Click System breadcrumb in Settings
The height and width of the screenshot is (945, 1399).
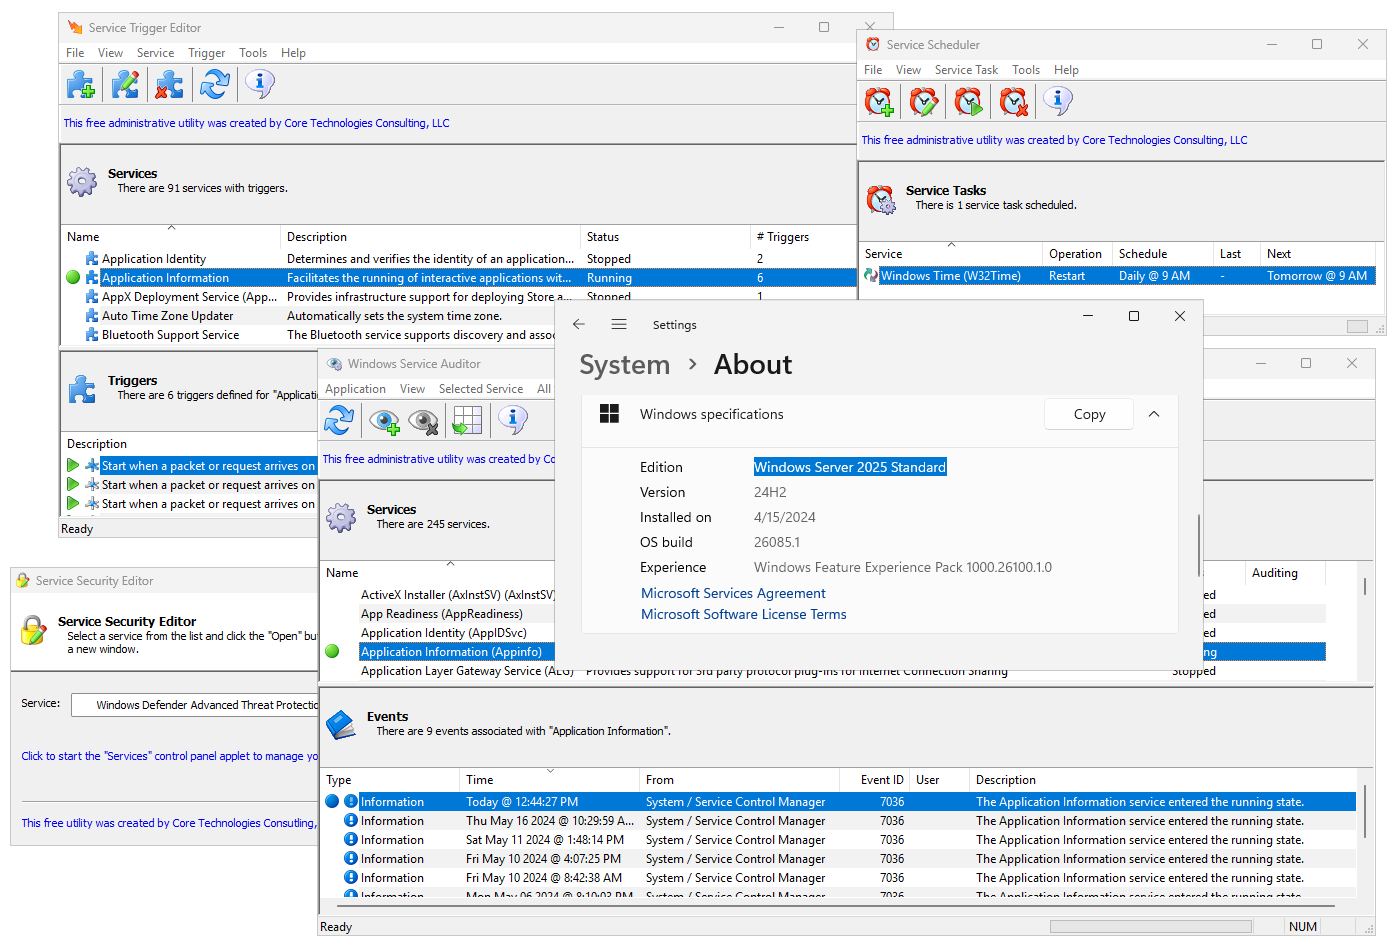coord(625,365)
